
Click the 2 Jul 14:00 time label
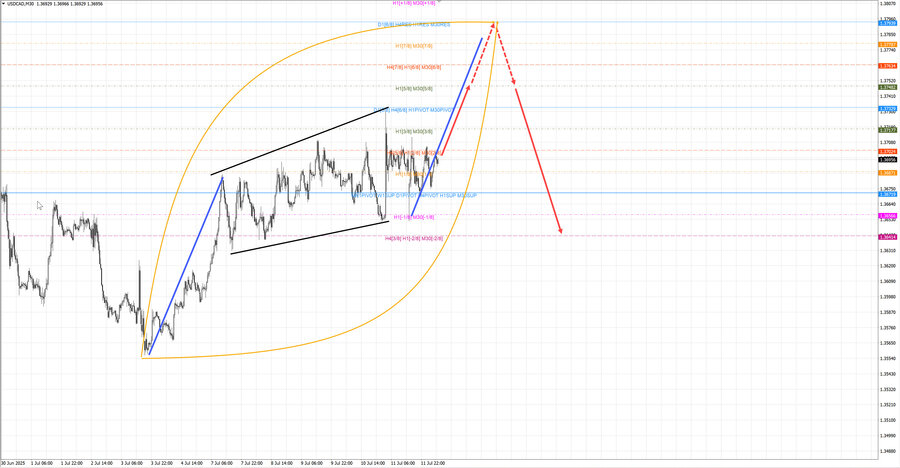click(102, 463)
